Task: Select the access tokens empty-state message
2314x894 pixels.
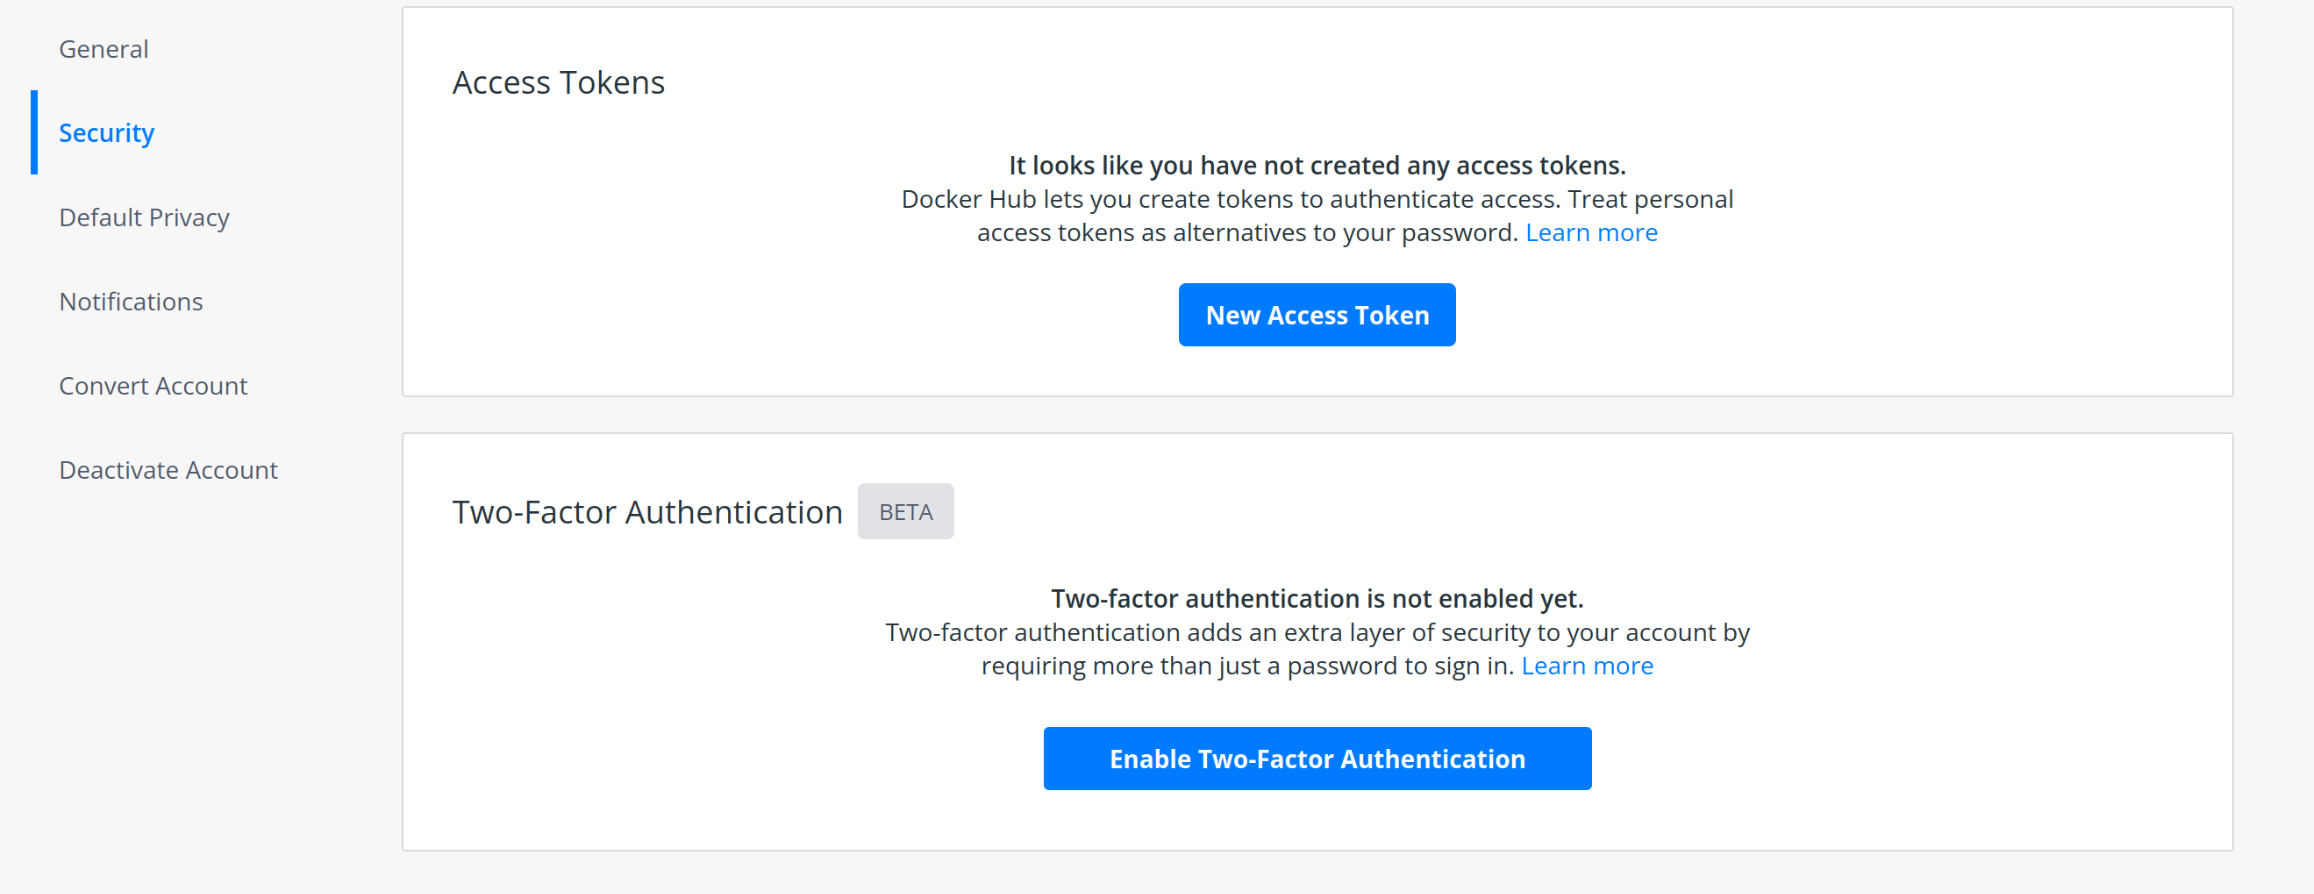Action: 1316,165
